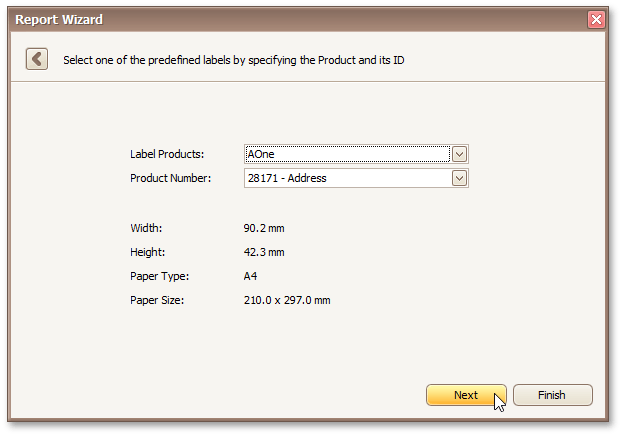Click the Label Products caption
The width and height of the screenshot is (622, 436).
(167, 154)
